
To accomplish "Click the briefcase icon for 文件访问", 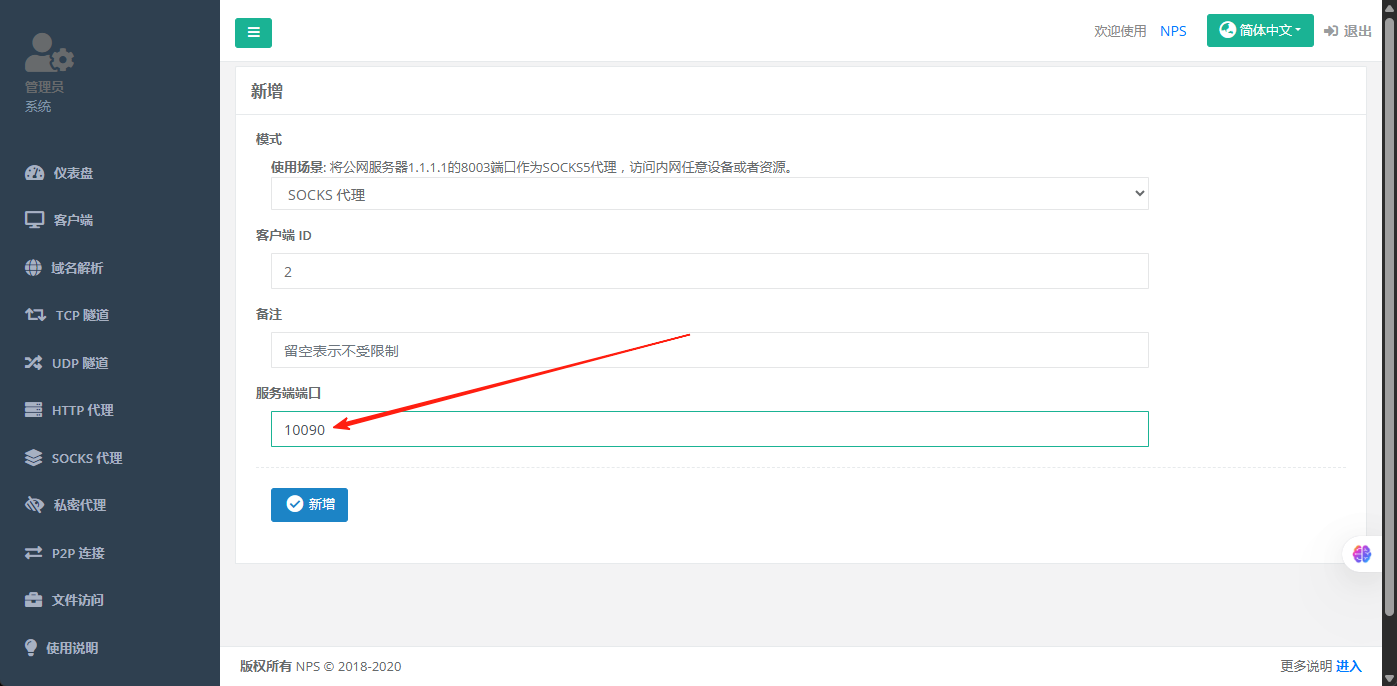I will 34,600.
